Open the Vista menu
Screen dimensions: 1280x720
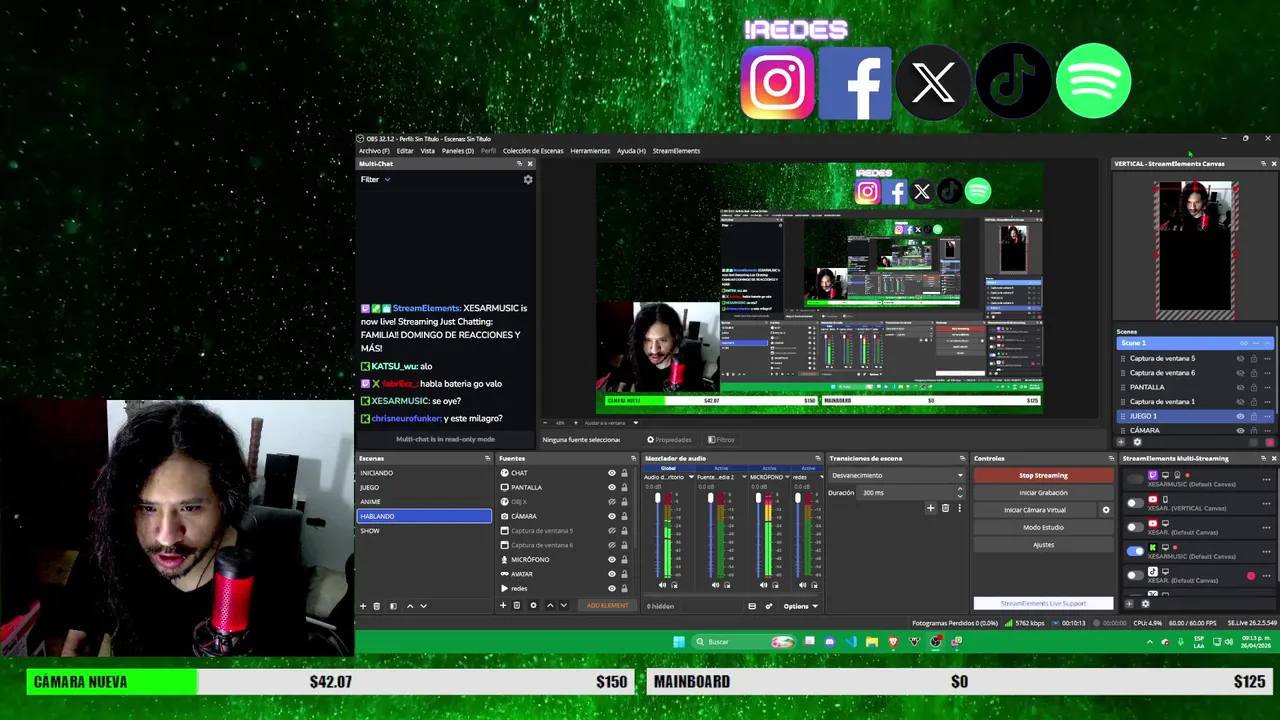pos(428,151)
